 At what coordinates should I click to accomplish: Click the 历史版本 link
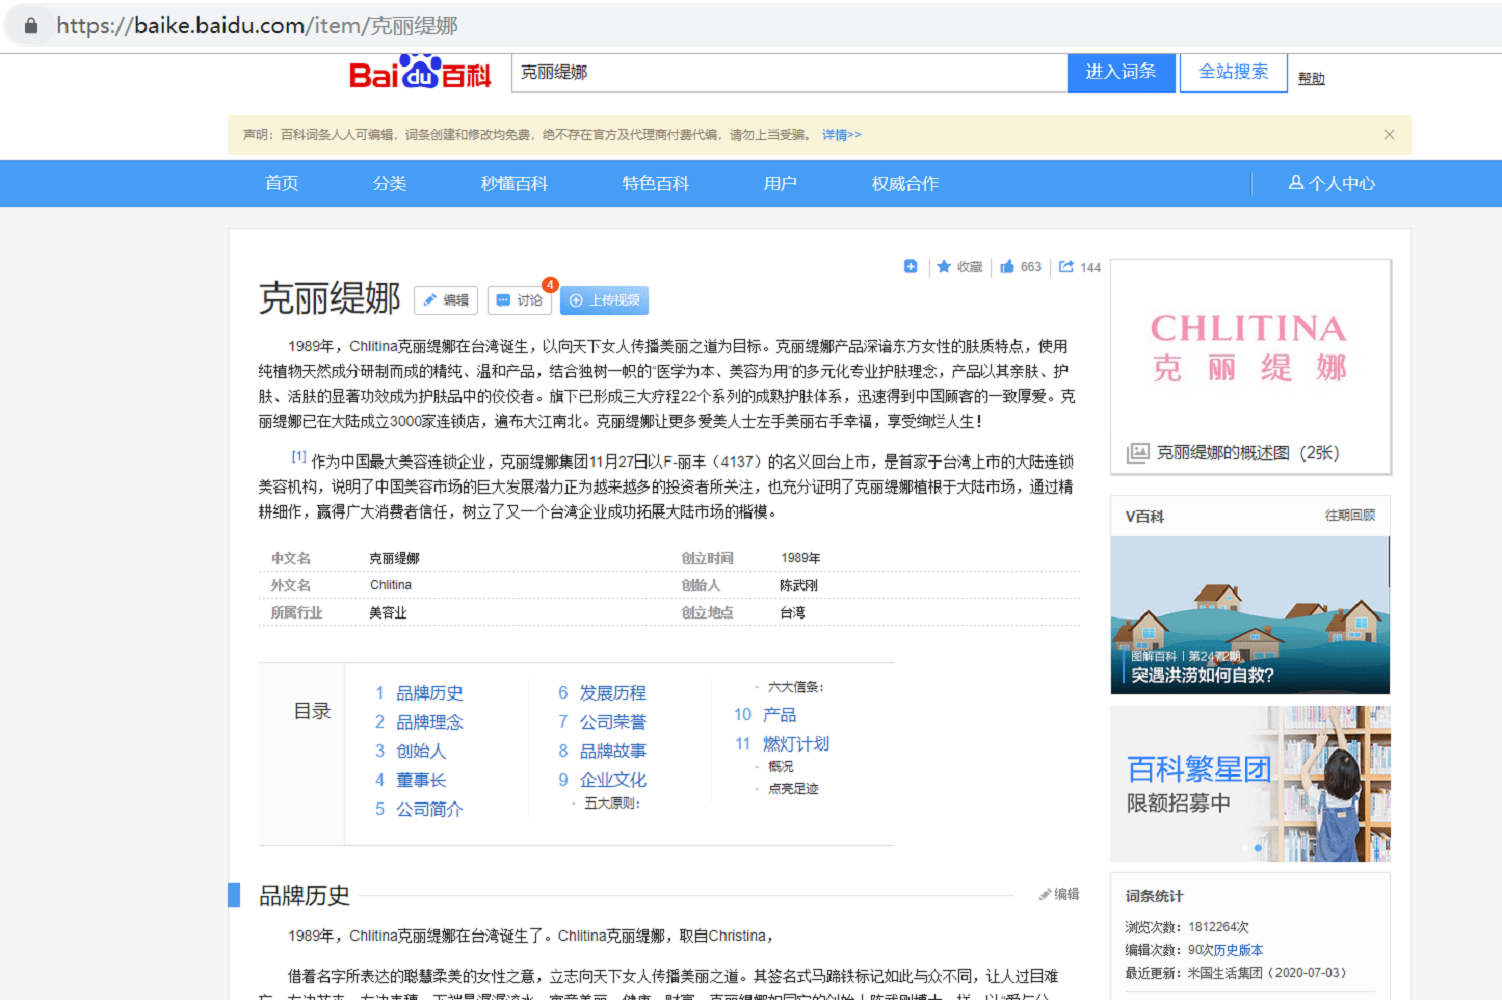point(1238,950)
